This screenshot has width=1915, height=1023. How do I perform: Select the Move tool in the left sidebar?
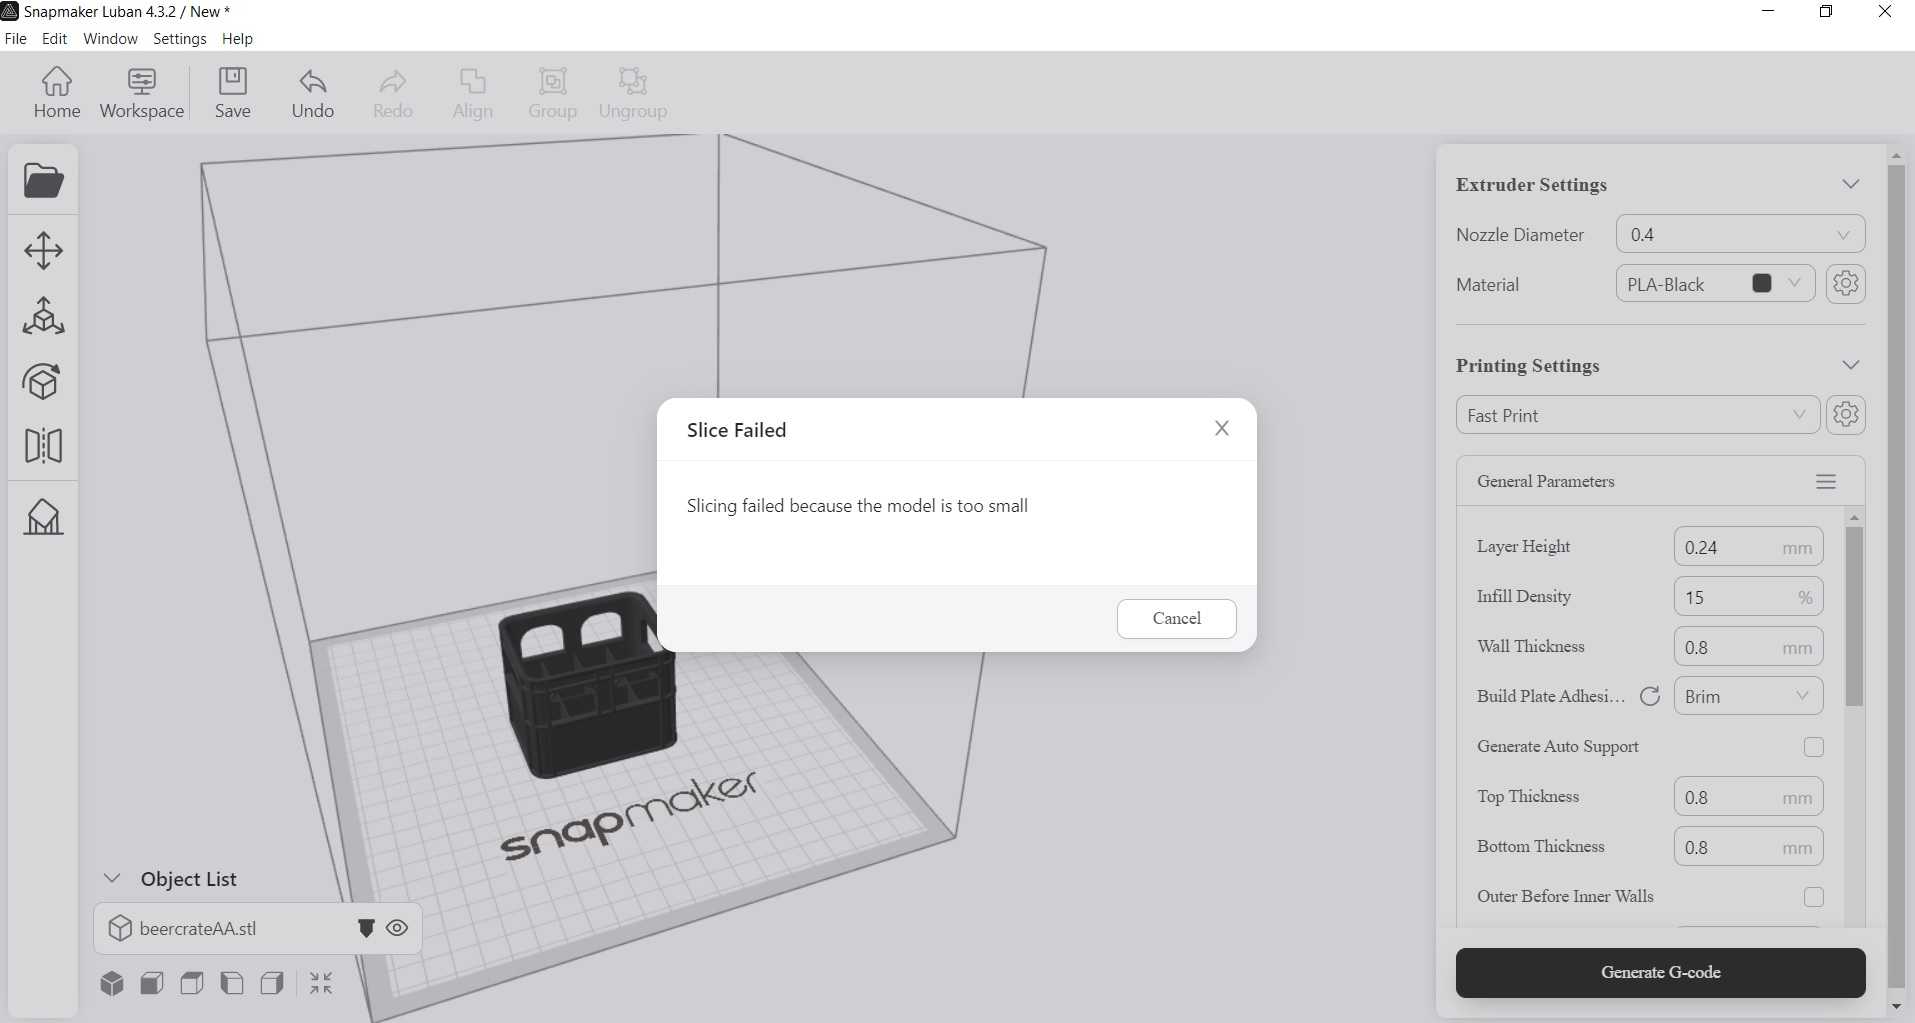click(x=44, y=251)
